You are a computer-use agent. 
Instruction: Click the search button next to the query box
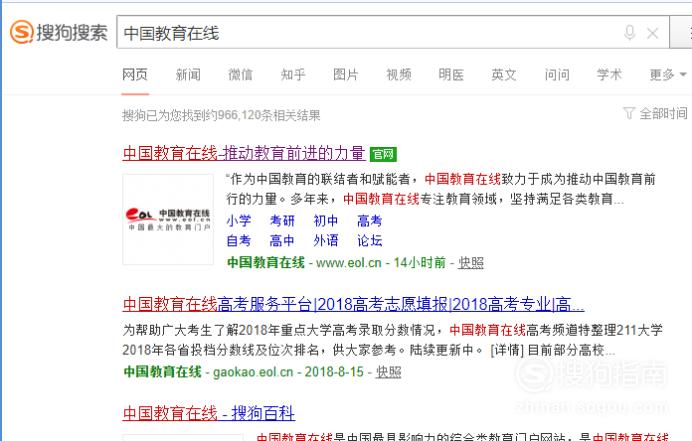click(x=681, y=32)
